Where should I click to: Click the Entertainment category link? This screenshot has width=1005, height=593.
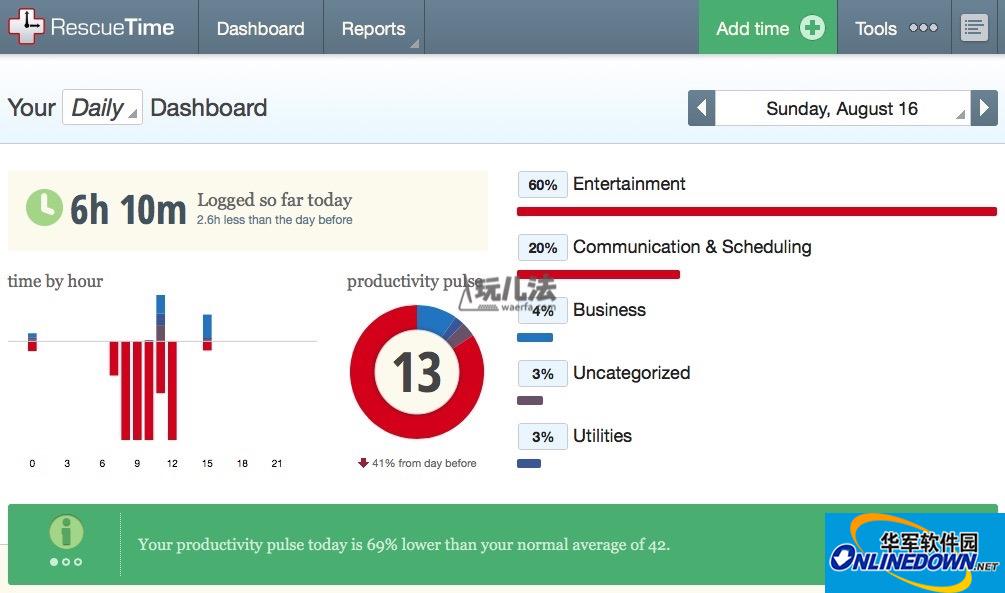click(x=629, y=184)
